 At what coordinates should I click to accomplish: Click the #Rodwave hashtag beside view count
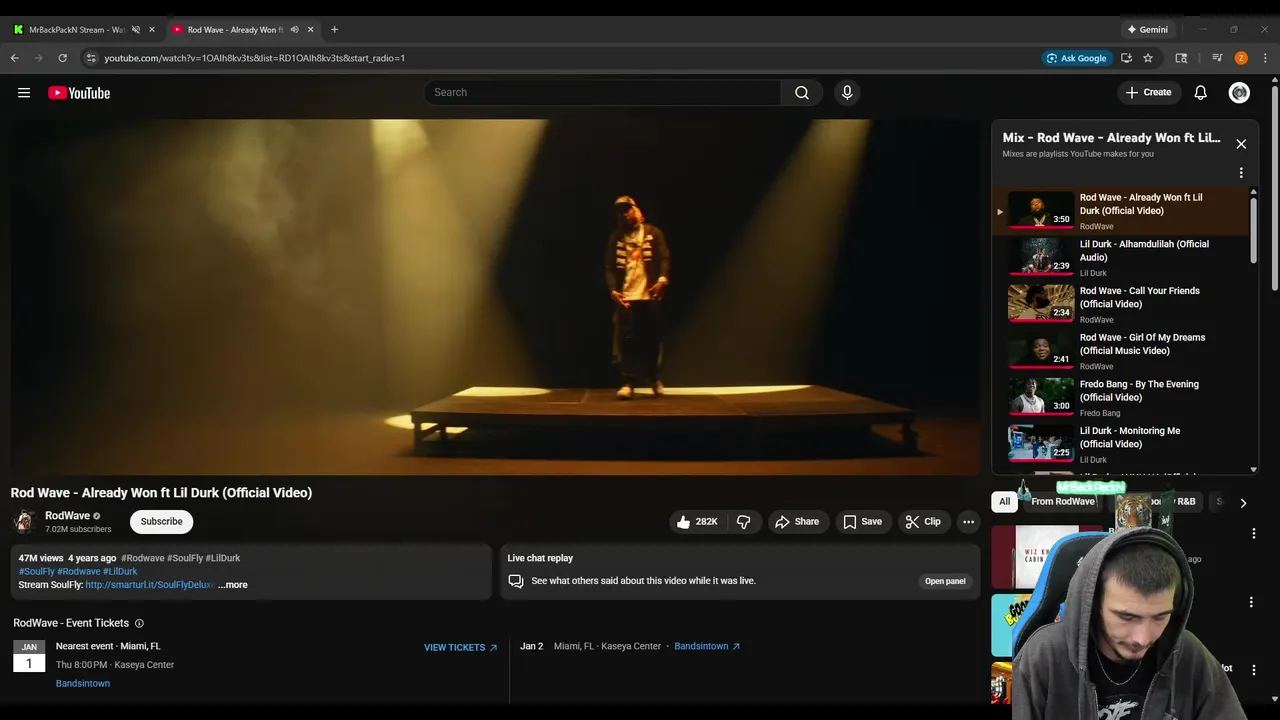(142, 558)
